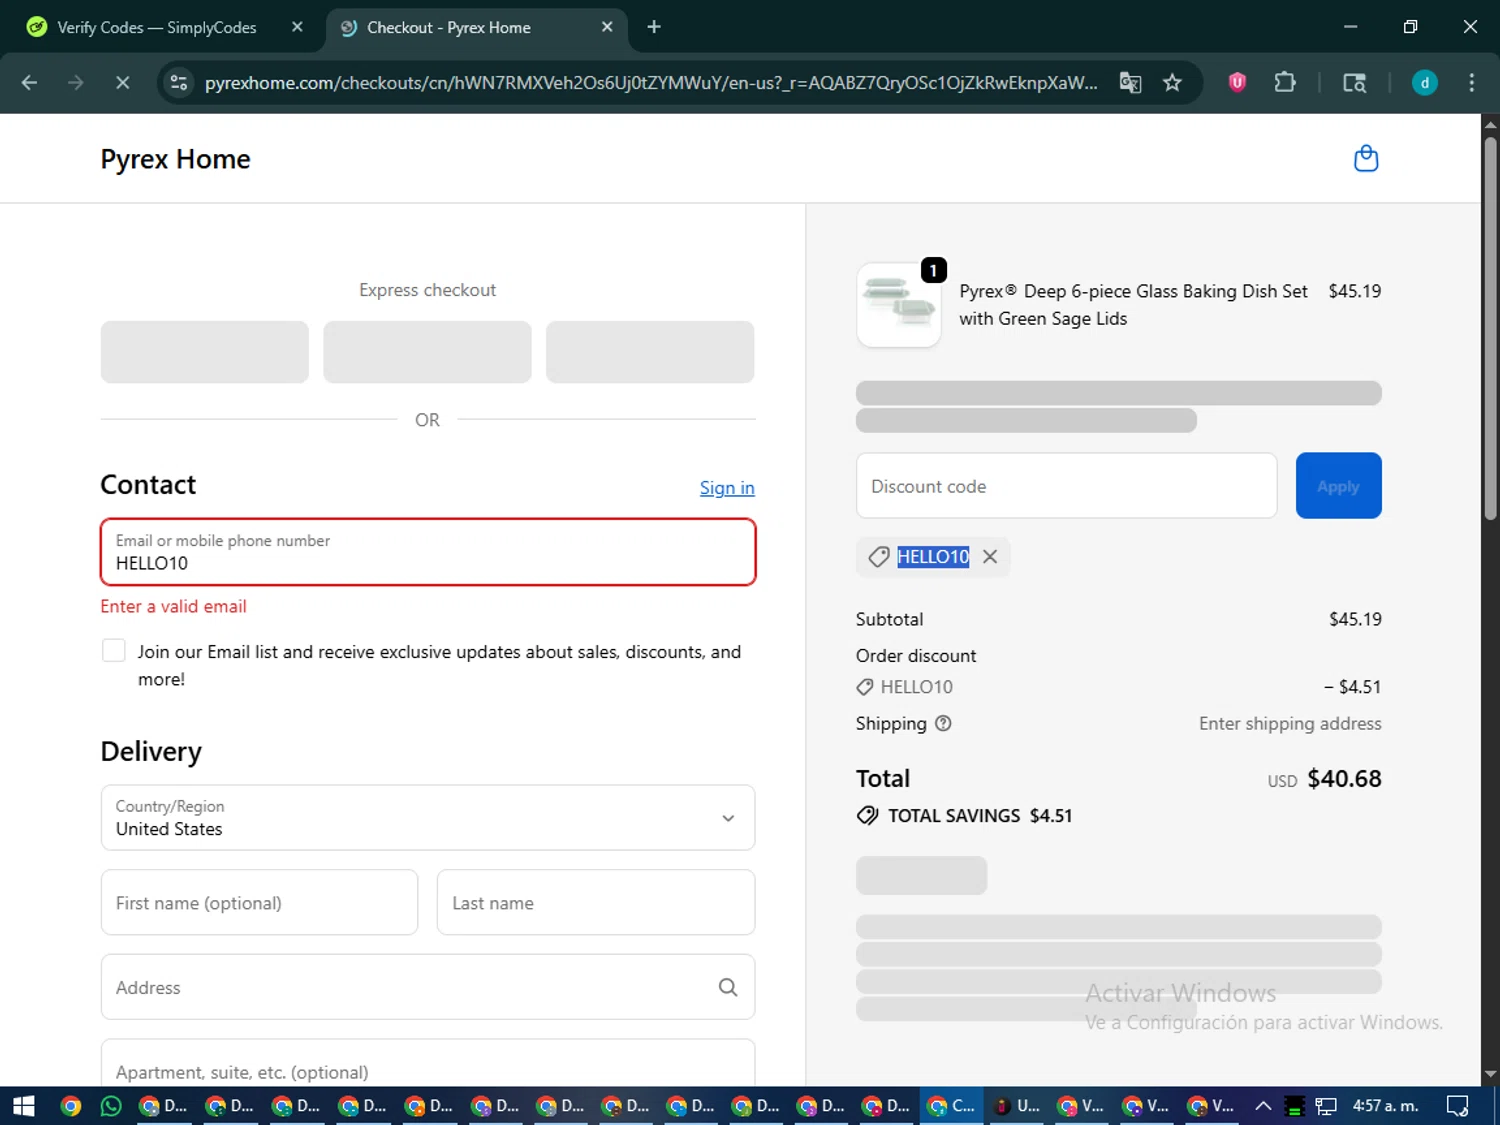
Task: Click the browser forward arrow
Action: 76,83
